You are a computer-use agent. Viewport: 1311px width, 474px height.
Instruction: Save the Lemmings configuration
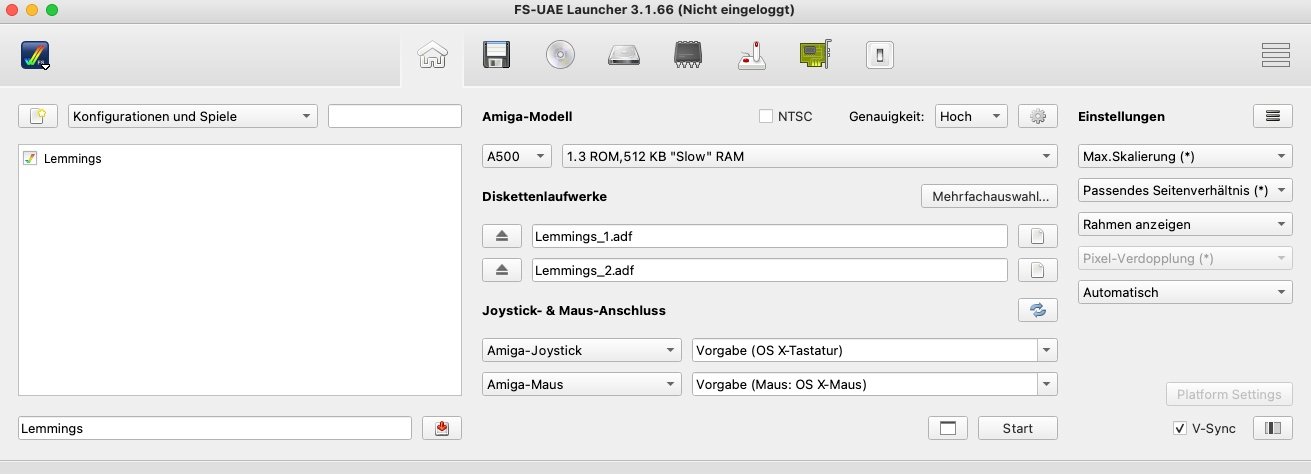point(441,428)
